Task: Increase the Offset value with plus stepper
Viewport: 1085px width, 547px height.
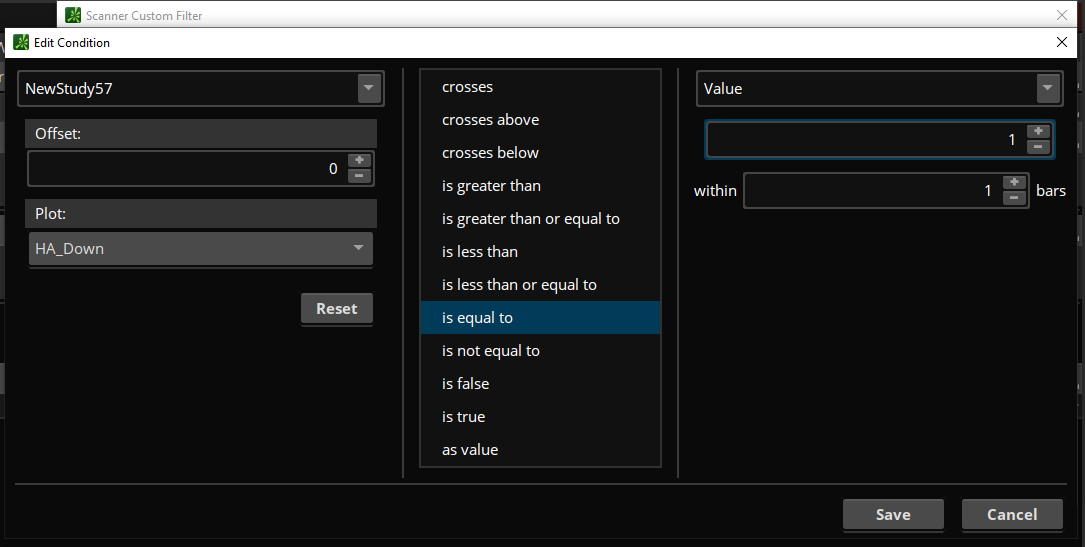Action: [359, 161]
